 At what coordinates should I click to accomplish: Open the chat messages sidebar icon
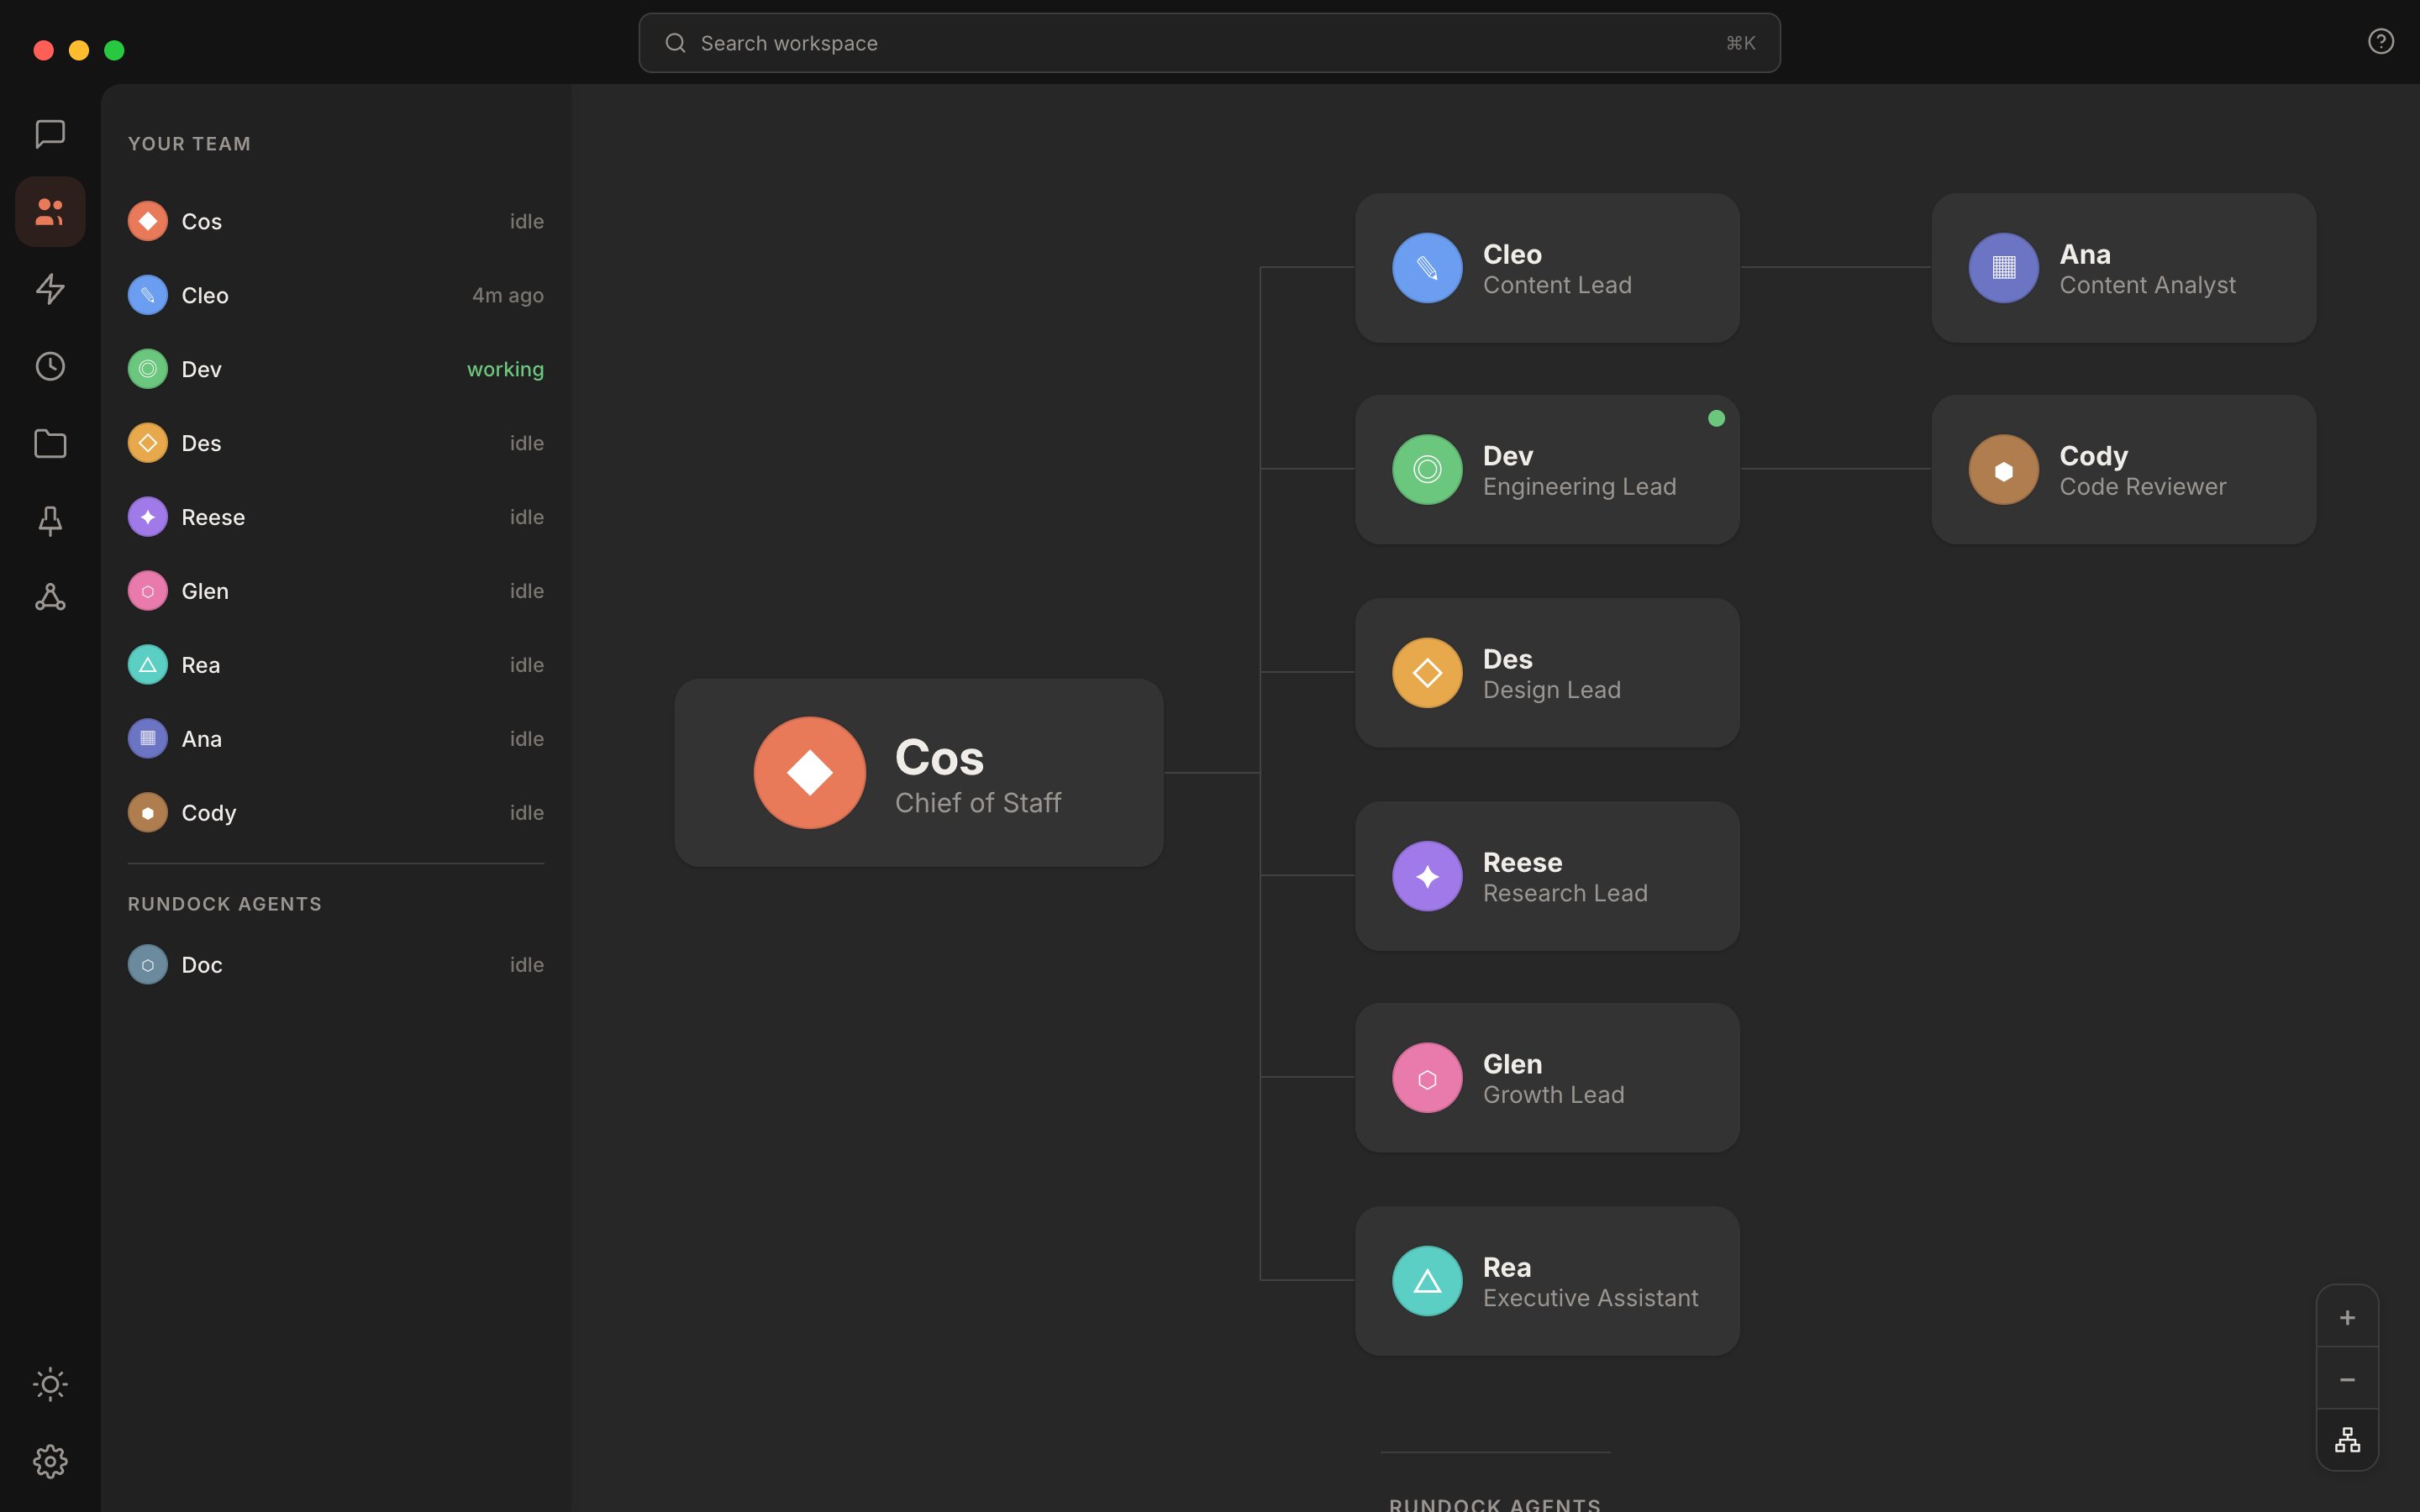pyautogui.click(x=50, y=134)
